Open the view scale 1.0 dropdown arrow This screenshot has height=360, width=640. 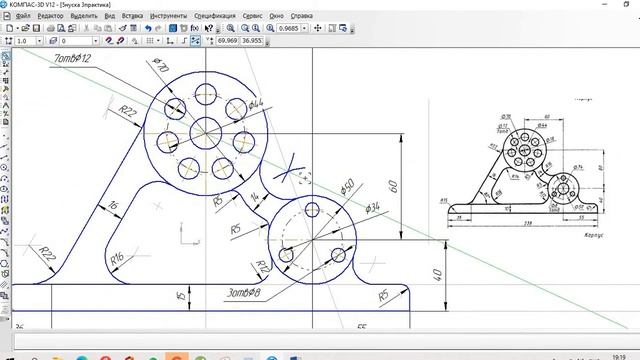pos(39,41)
